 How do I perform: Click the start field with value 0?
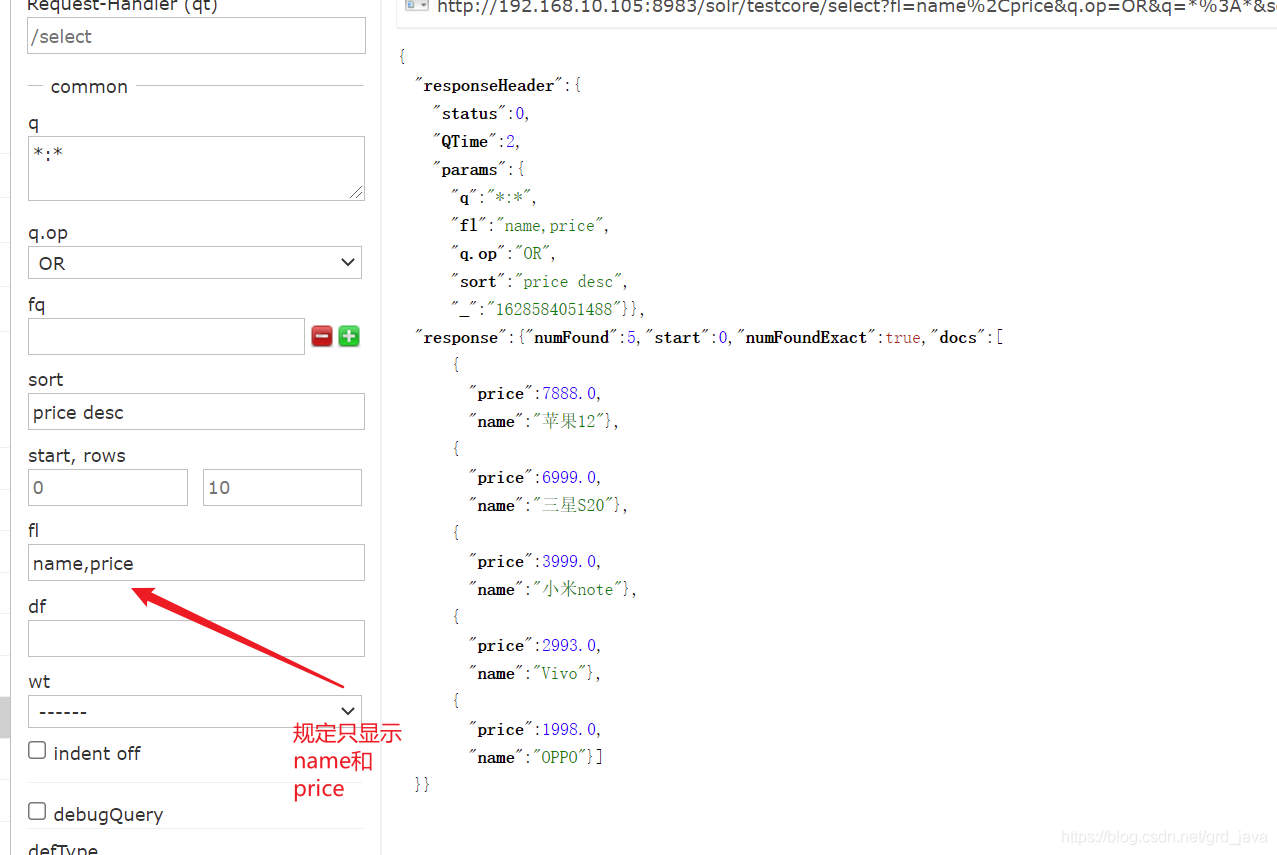pos(108,487)
